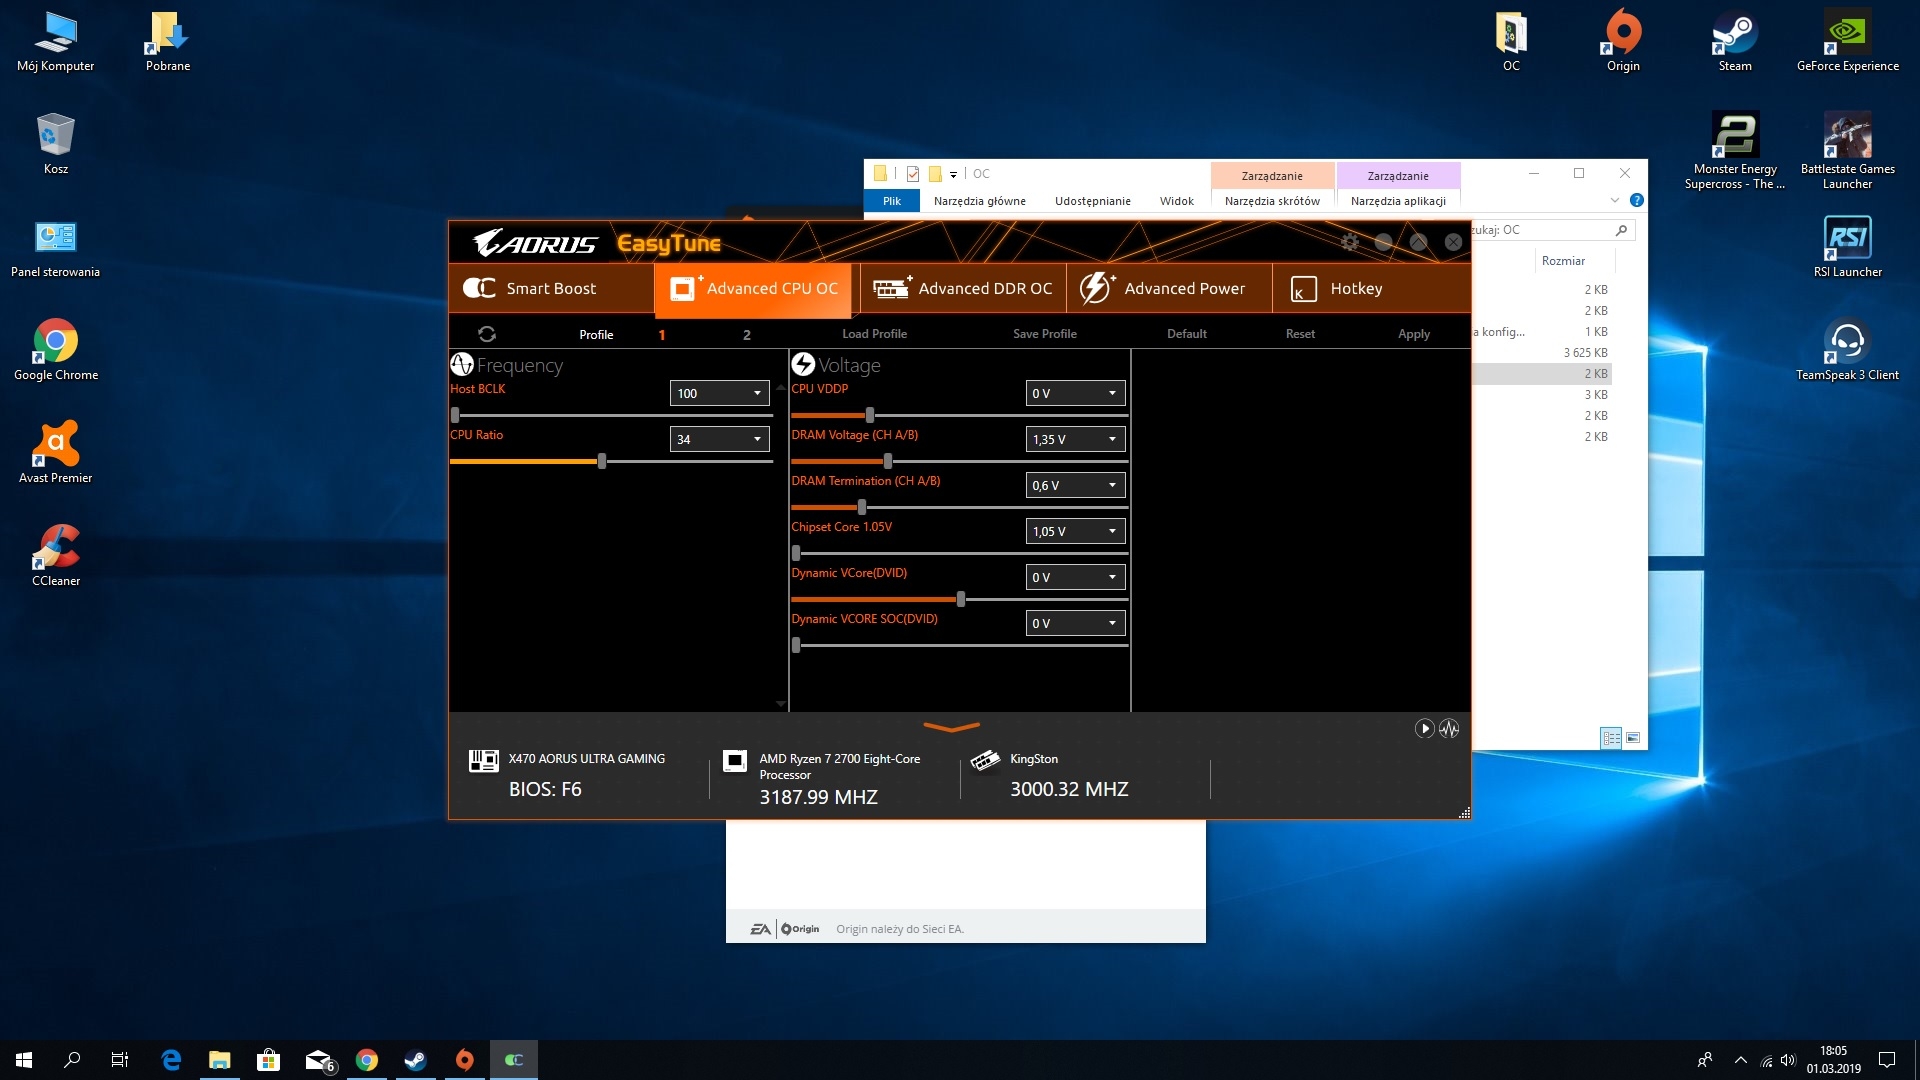The height and width of the screenshot is (1080, 1920).
Task: Launch TeamSpeak 3 Client shortcut
Action: click(1848, 351)
